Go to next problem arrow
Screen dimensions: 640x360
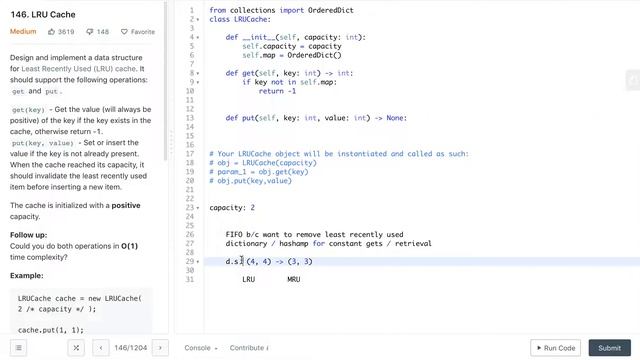tap(160, 348)
